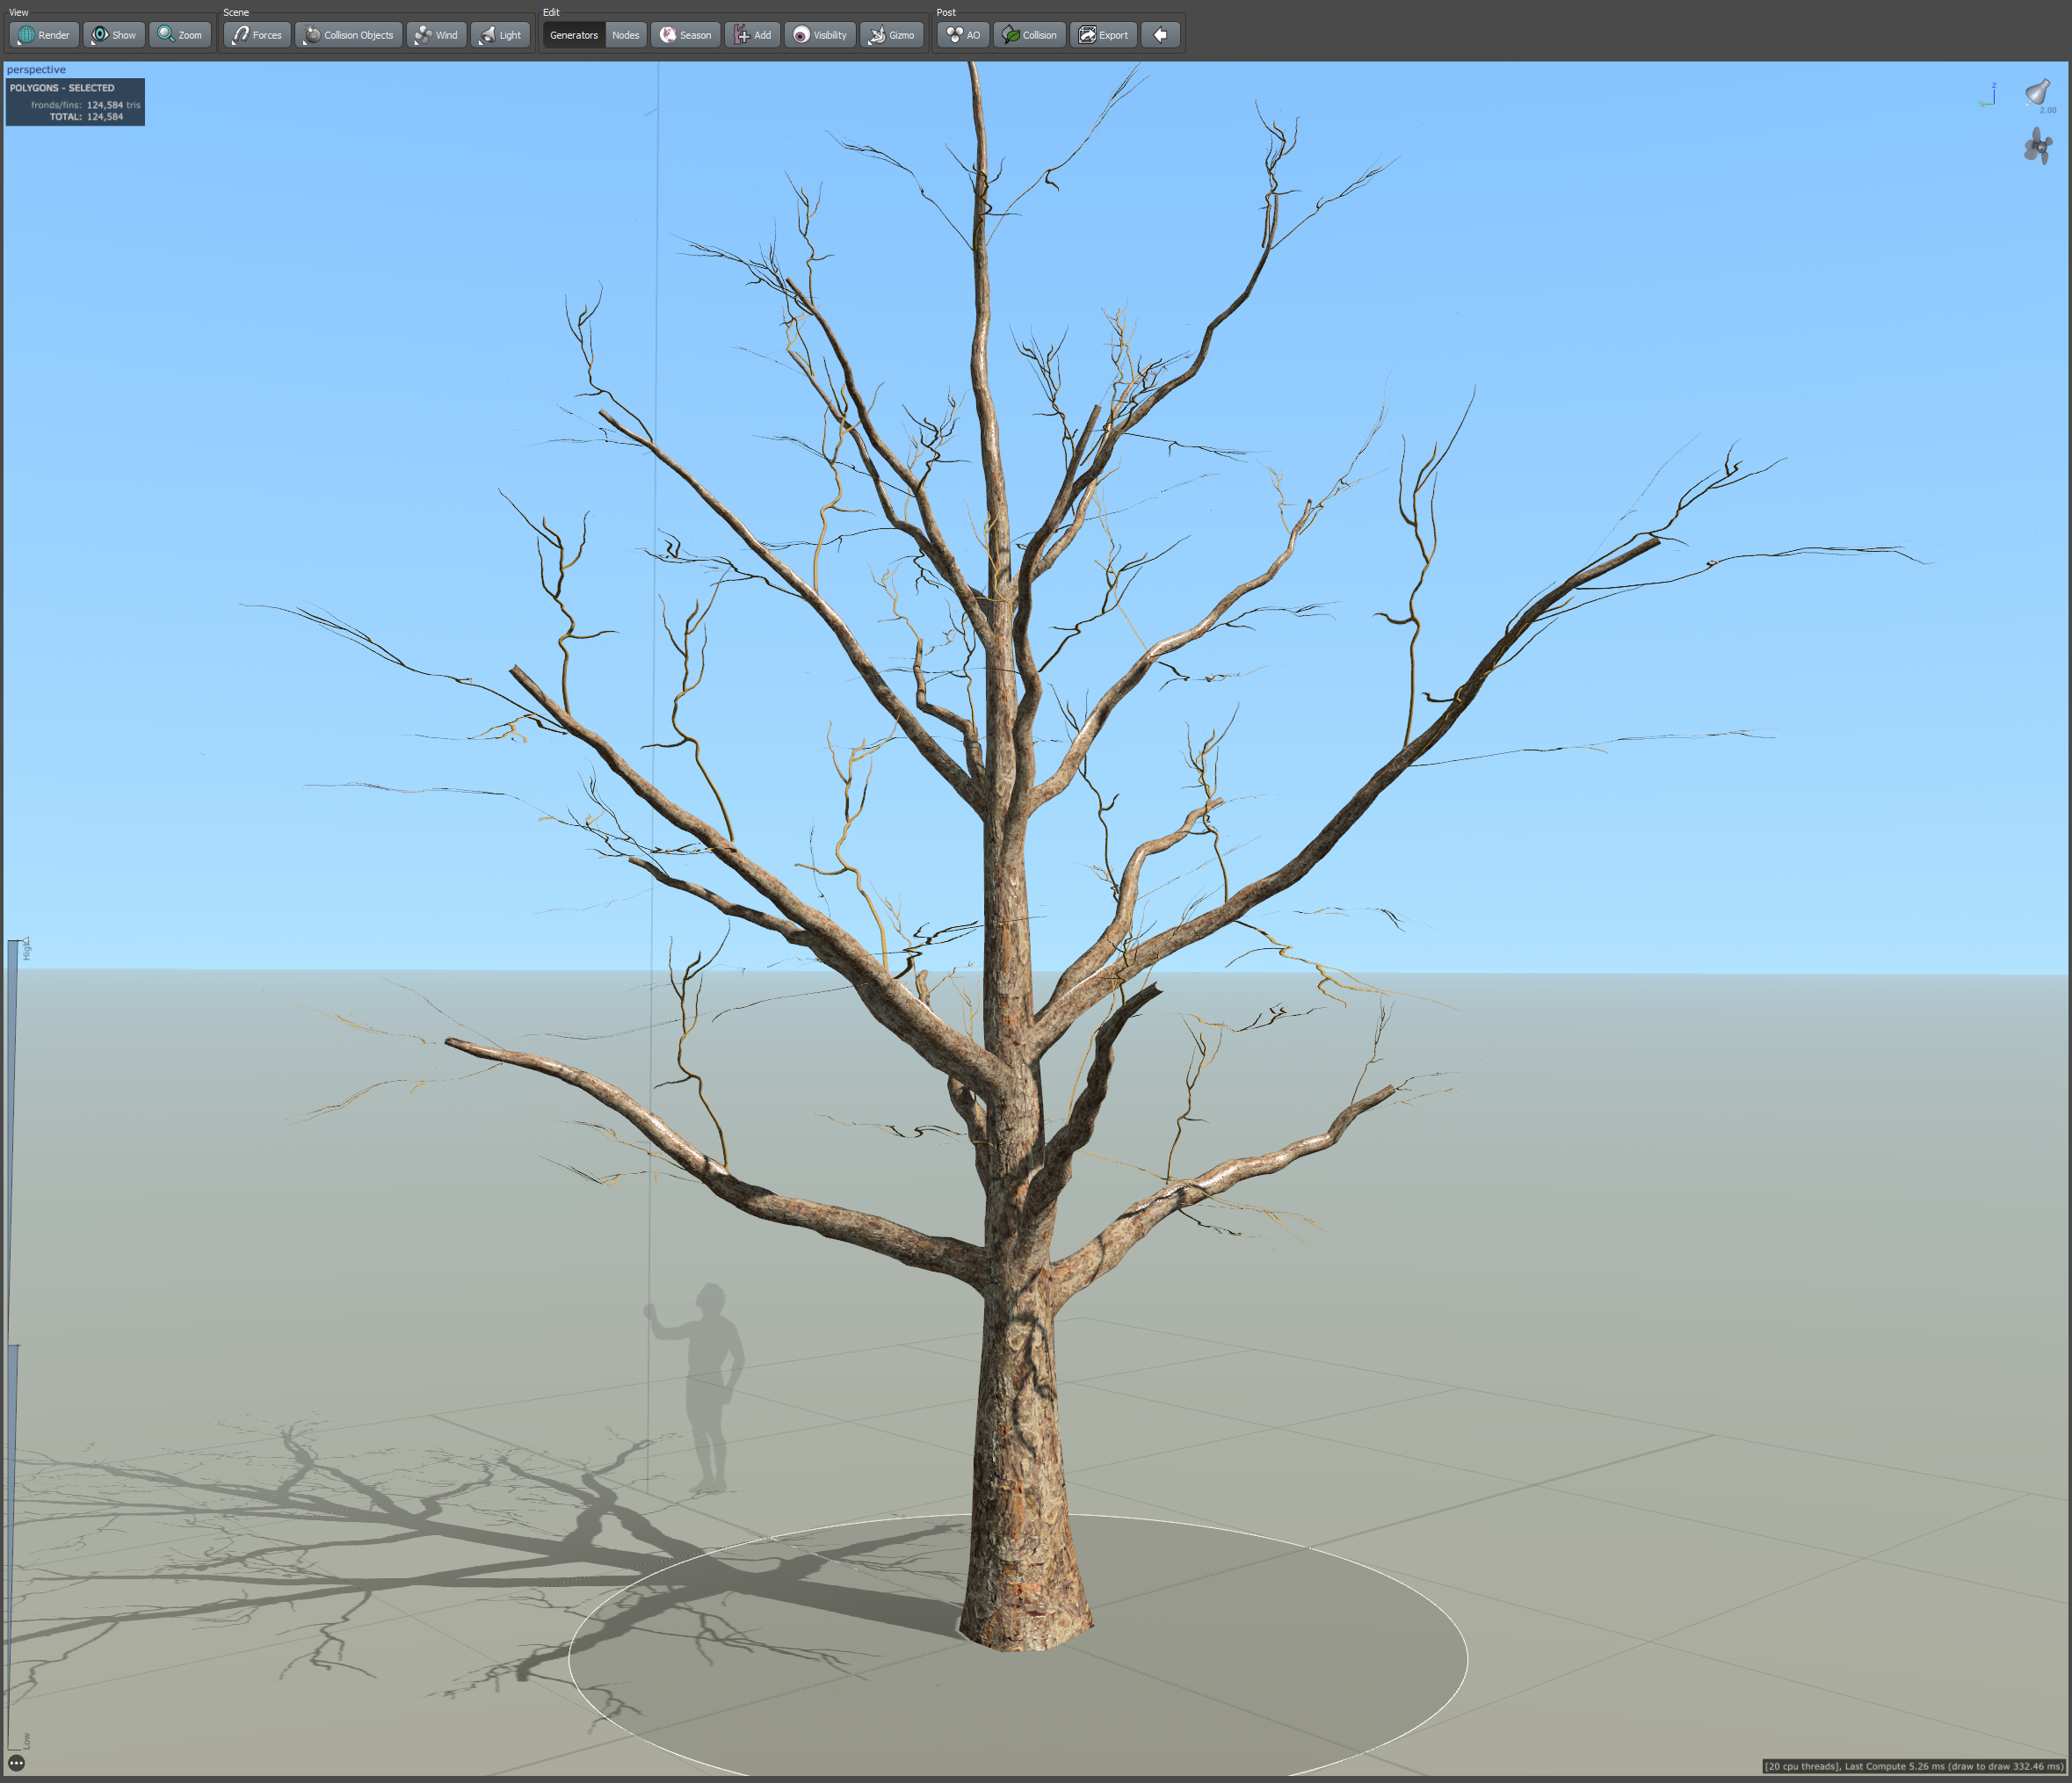Viewport: 2072px width, 1783px height.
Task: Click the left arrow toolbar icon
Action: (x=1160, y=35)
